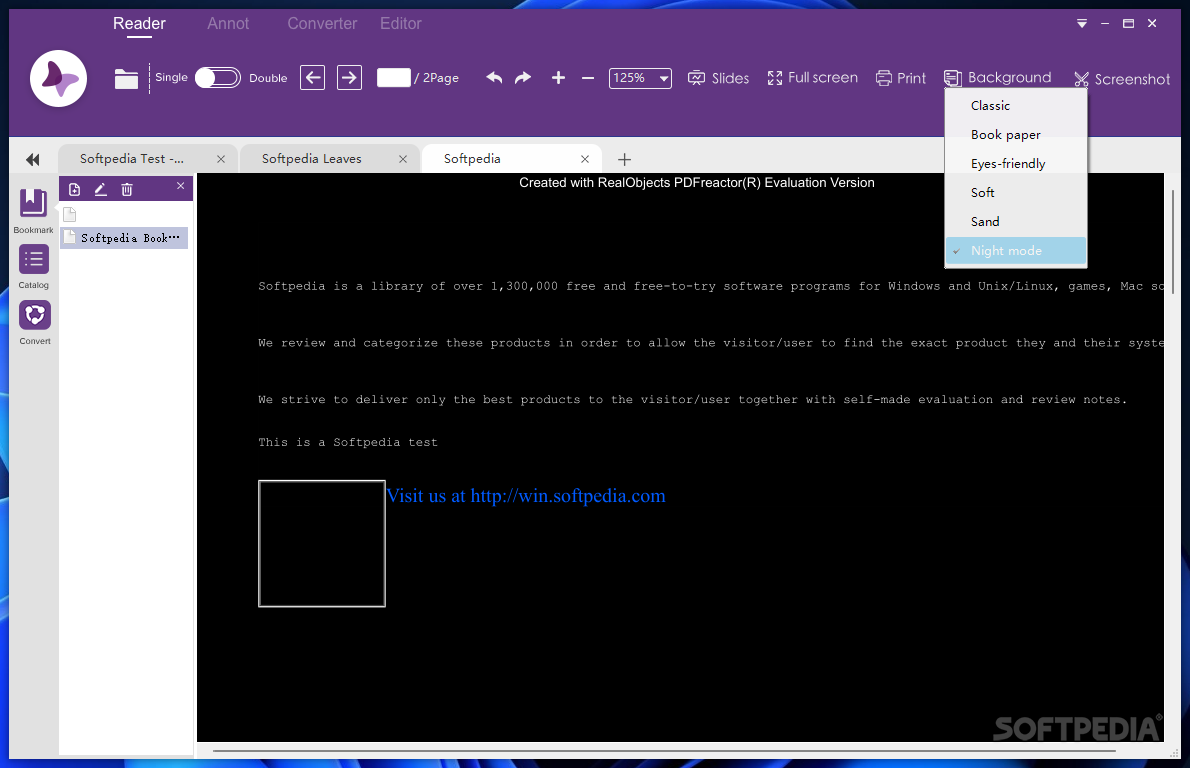Select the Classic background option

(1015, 105)
